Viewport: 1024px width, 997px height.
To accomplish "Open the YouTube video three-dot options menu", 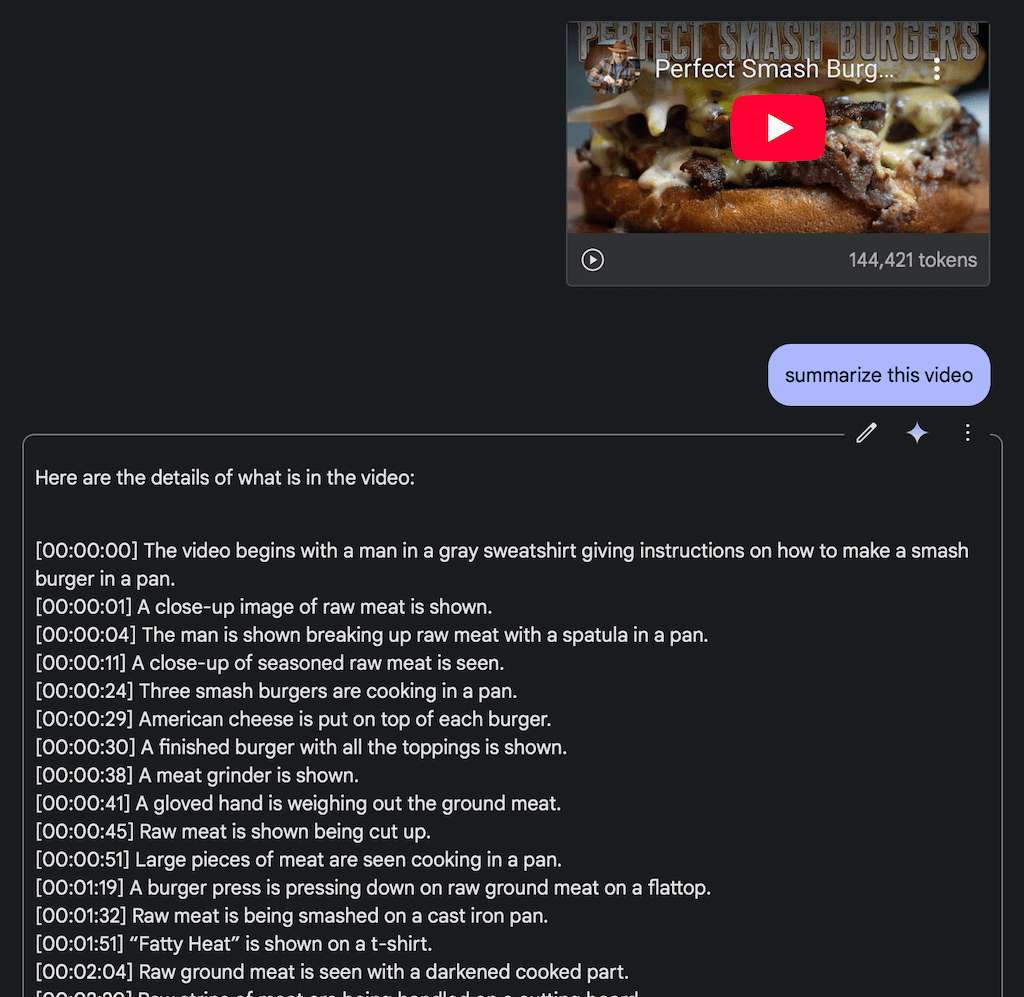I will pyautogui.click(x=936, y=69).
